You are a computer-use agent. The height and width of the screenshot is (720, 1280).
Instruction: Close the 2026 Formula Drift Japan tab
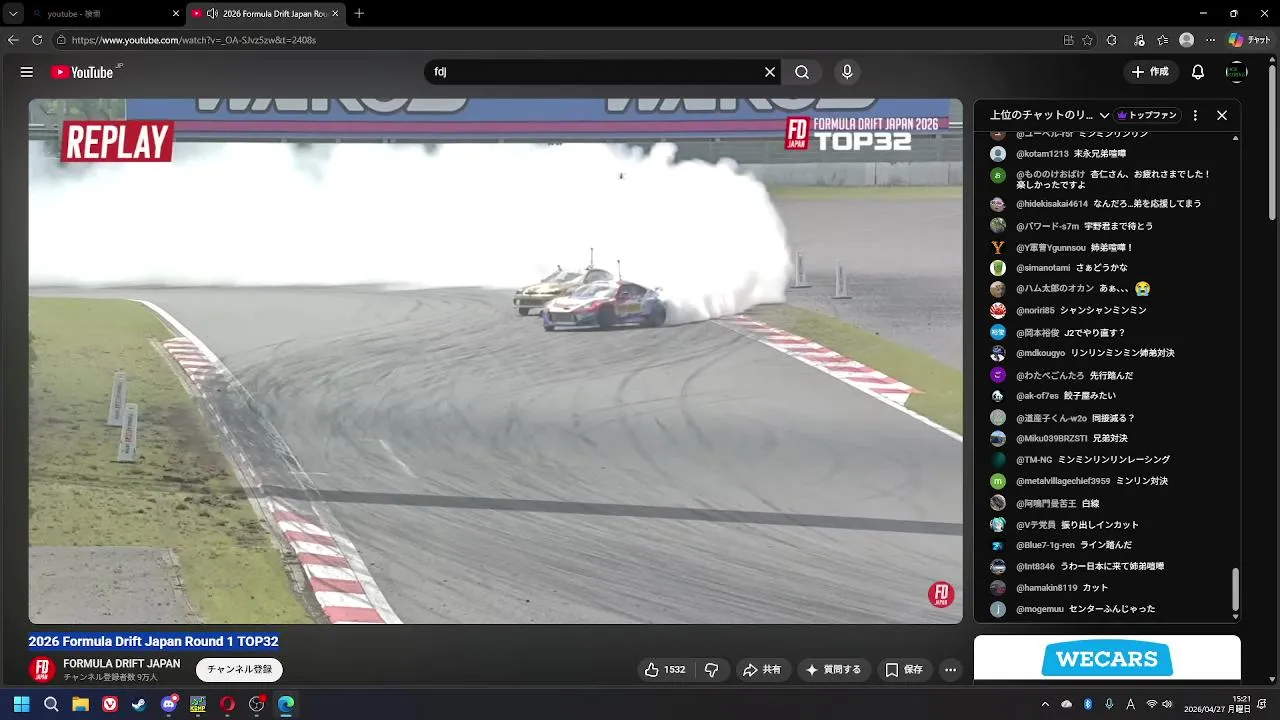click(x=335, y=13)
